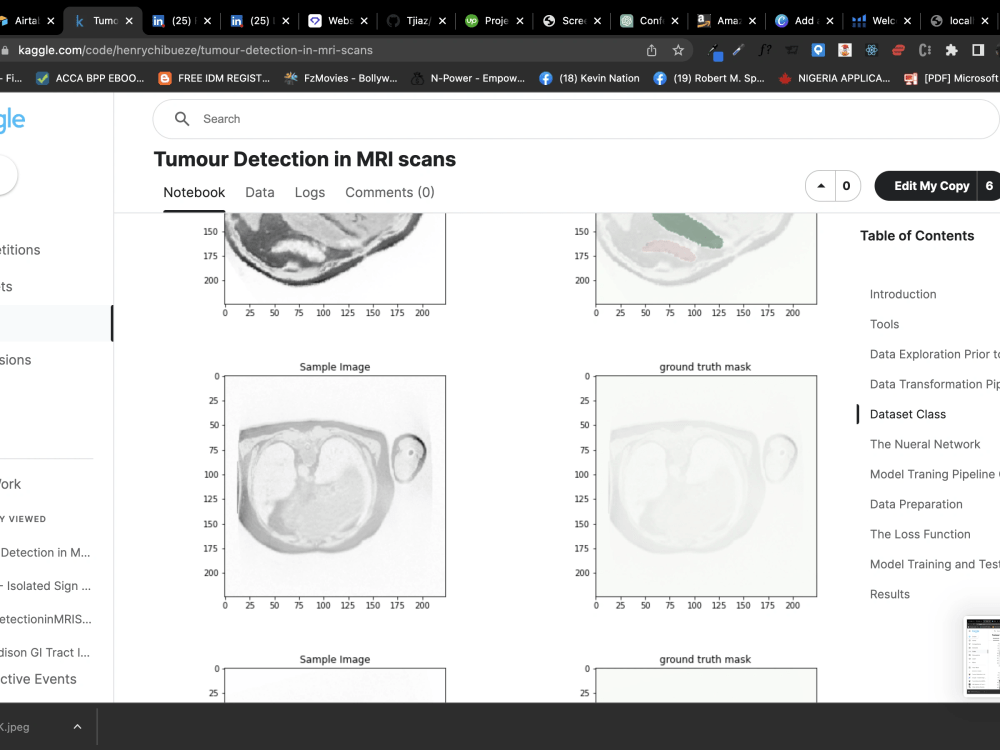This screenshot has width=1000, height=750.
Task: Jump to Data Preparation section
Action: 916,504
